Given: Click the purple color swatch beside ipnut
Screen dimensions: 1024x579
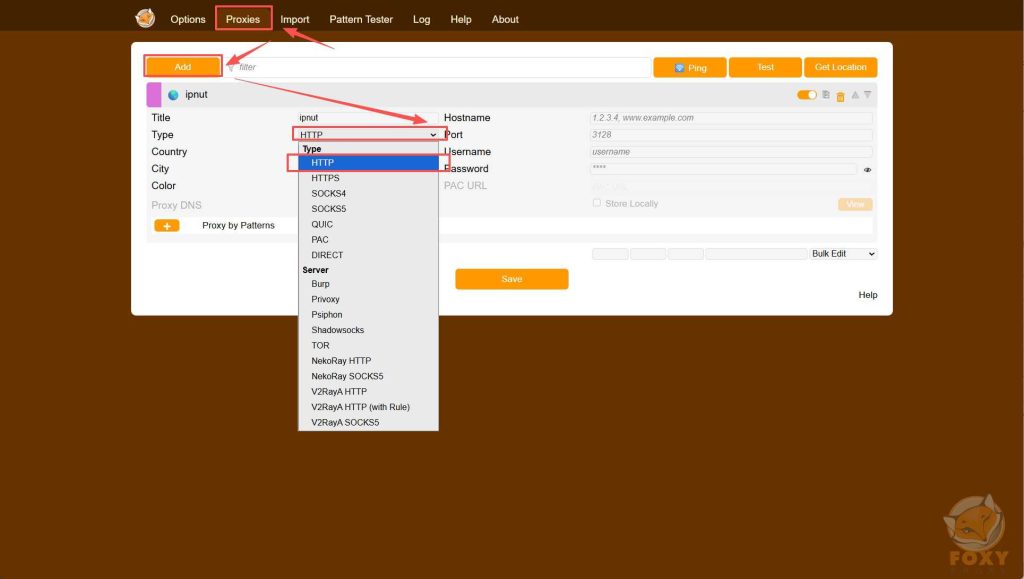Looking at the screenshot, I should [x=154, y=95].
